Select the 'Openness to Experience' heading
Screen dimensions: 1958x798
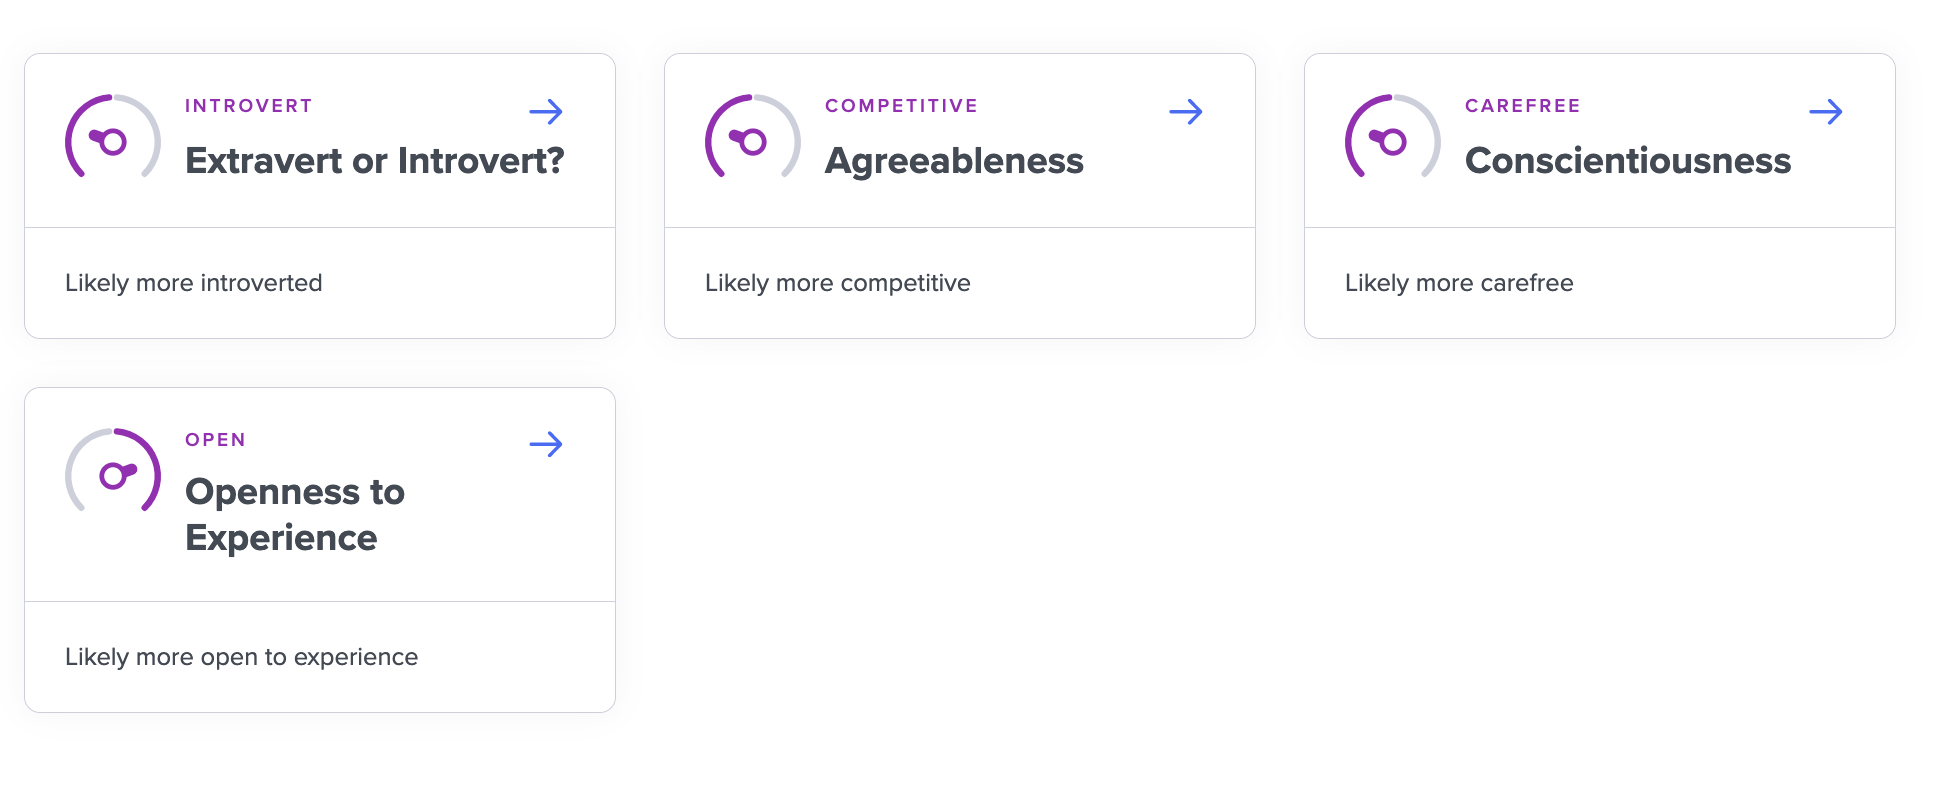pyautogui.click(x=295, y=515)
